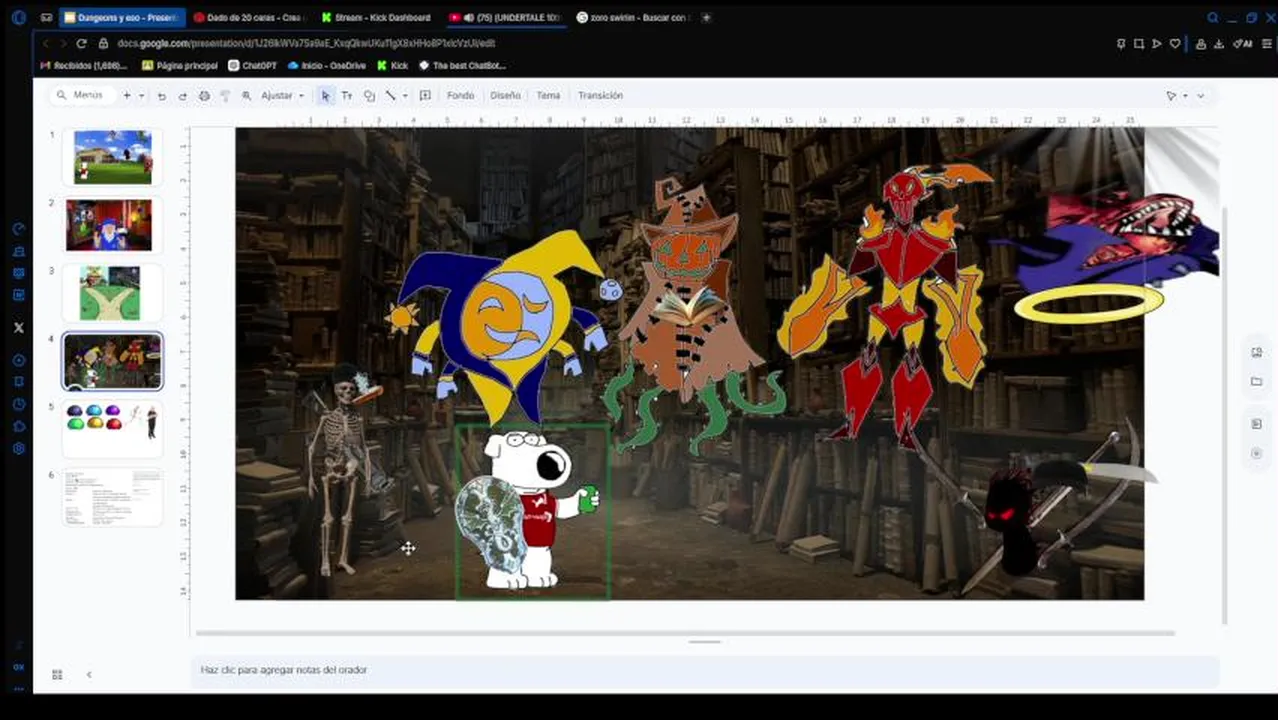The image size is (1278, 720).
Task: Switch to Stream - Kick Dashboard tab
Action: [378, 18]
